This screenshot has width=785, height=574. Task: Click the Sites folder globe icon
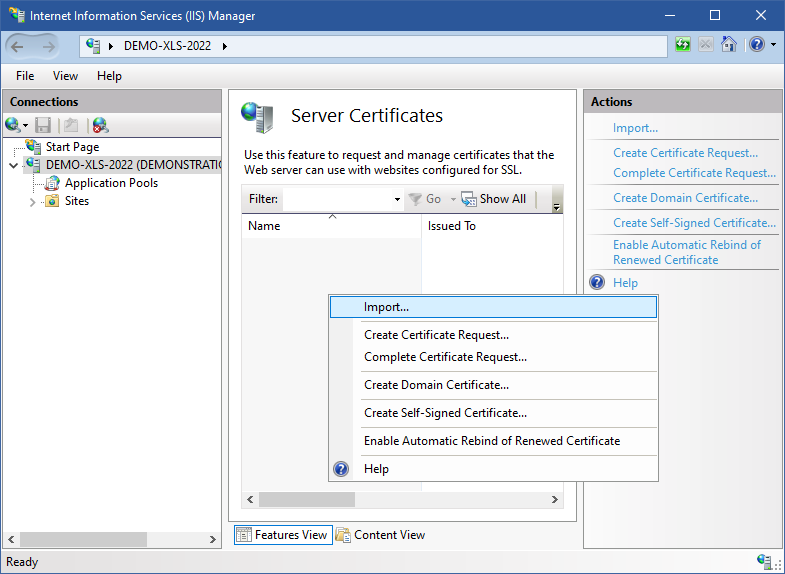(52, 201)
